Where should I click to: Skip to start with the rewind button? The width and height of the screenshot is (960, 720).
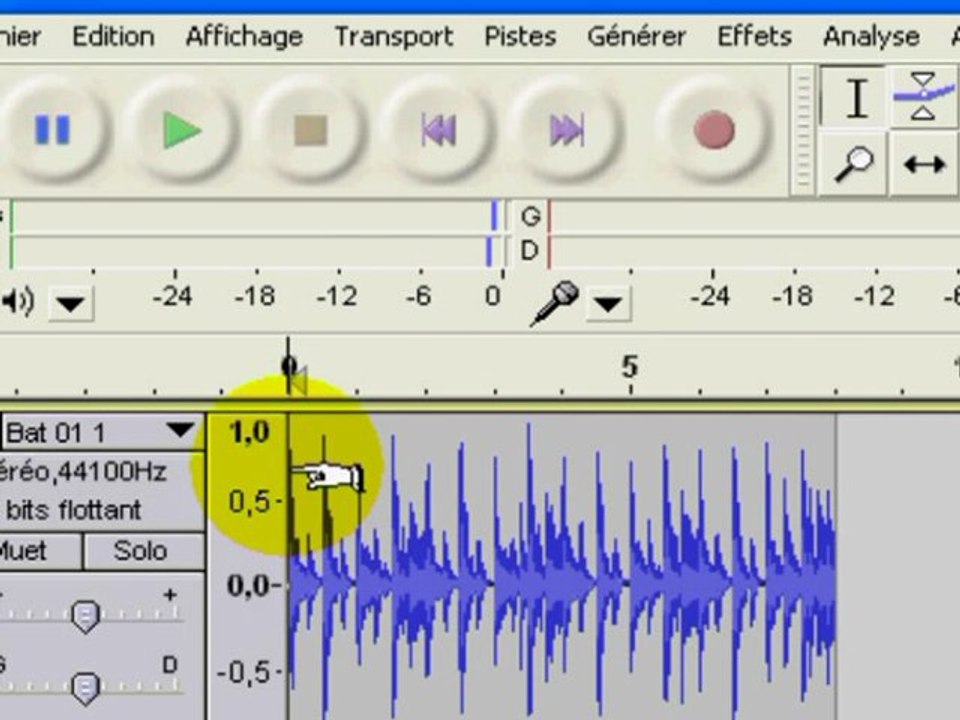[x=438, y=130]
